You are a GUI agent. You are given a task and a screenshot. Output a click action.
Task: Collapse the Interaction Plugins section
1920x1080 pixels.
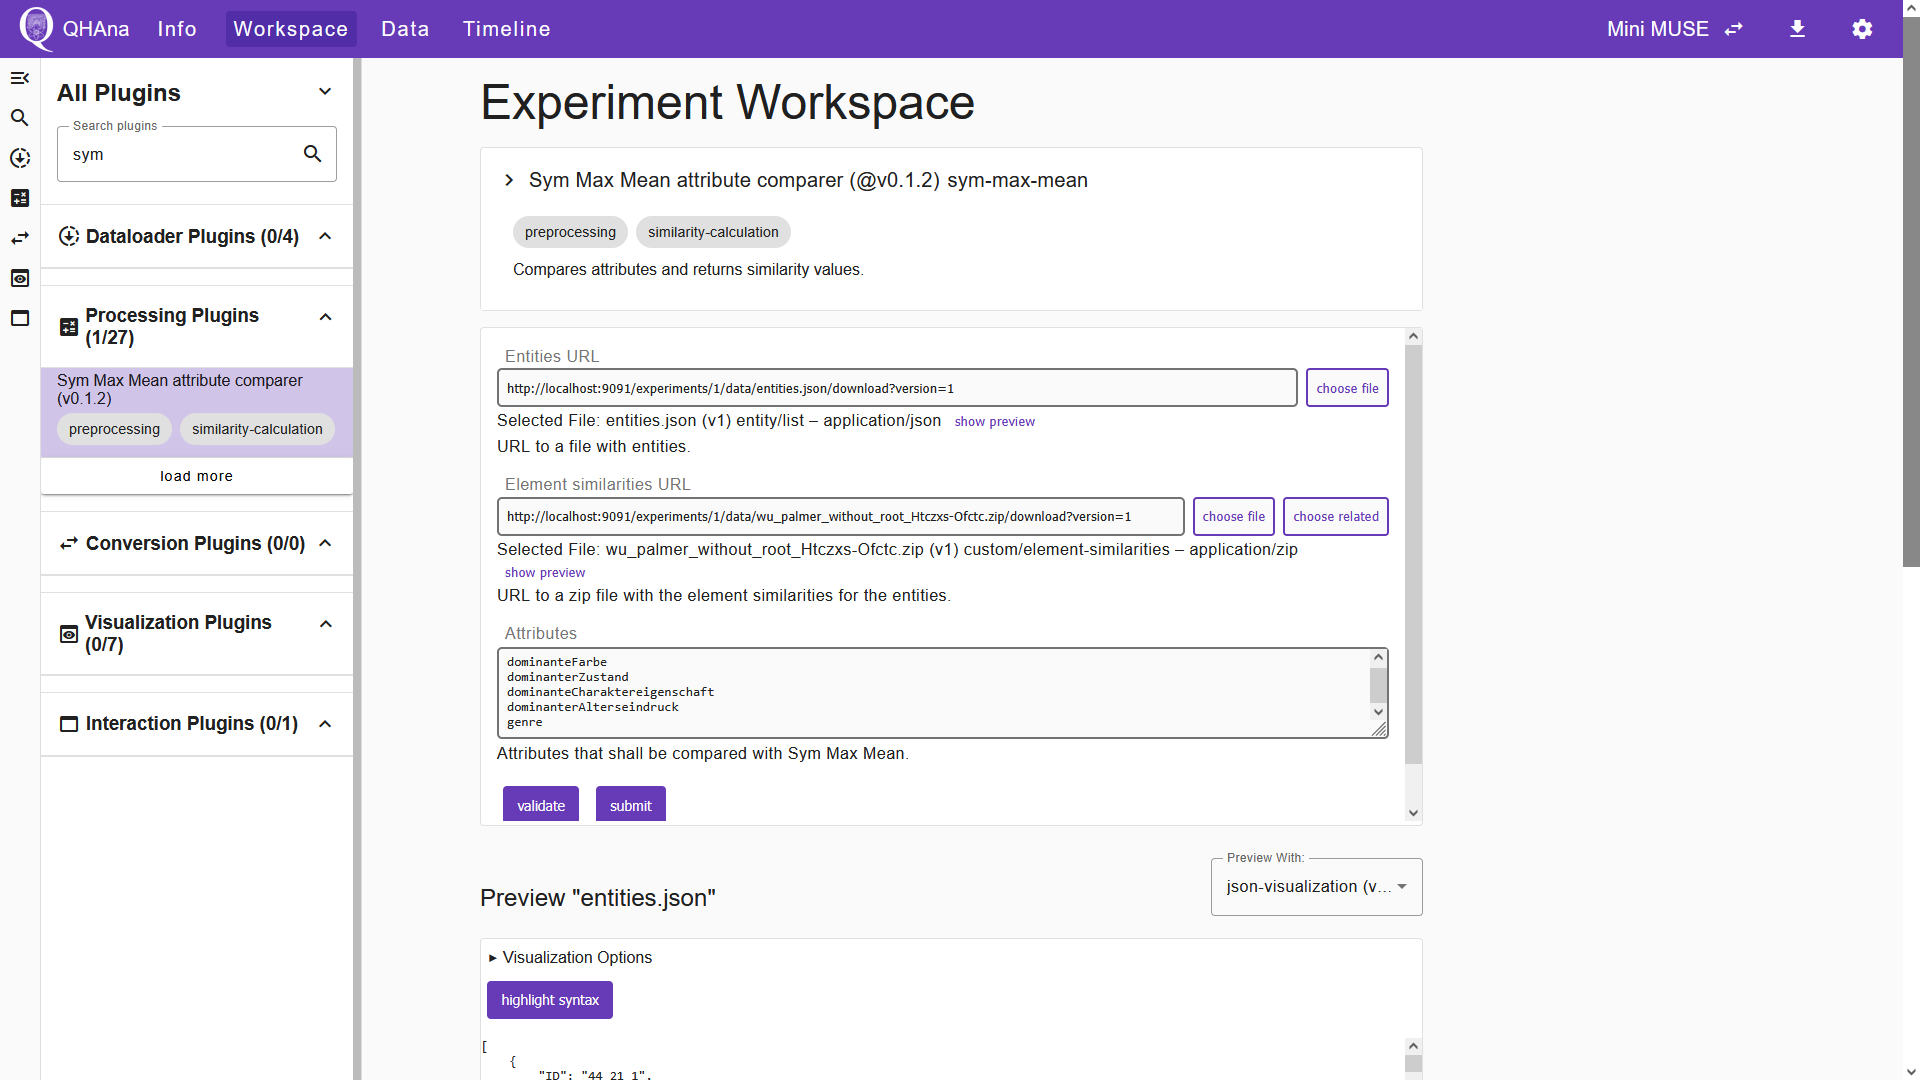325,724
